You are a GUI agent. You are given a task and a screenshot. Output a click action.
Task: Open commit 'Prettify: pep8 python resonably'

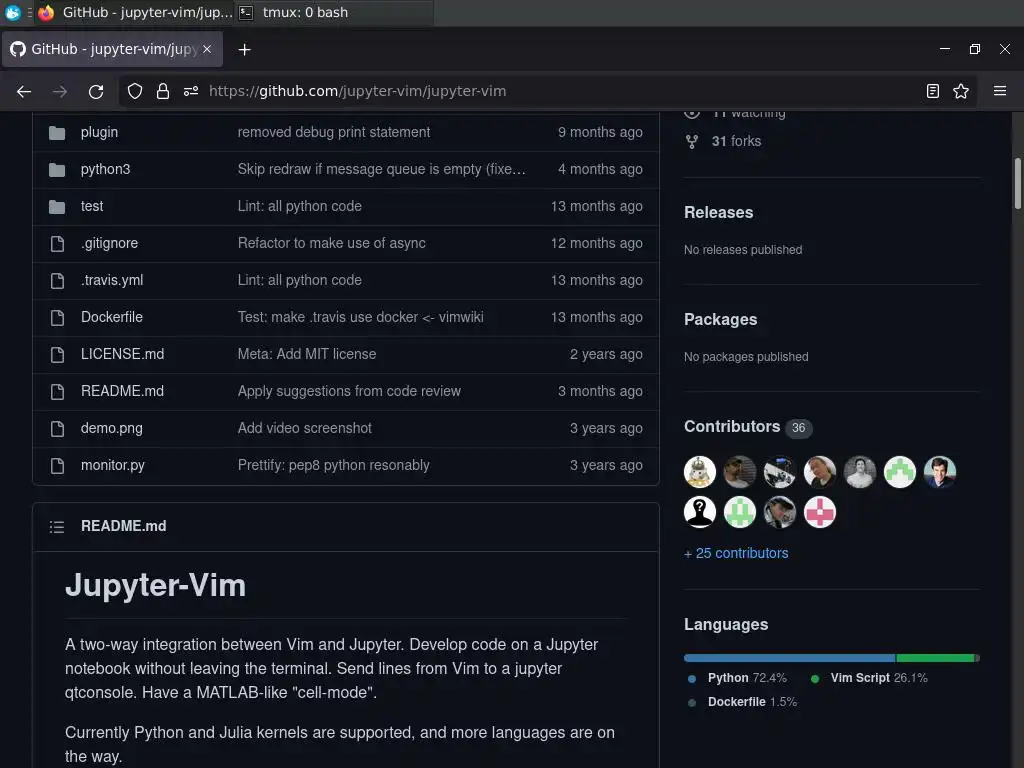[x=334, y=465]
